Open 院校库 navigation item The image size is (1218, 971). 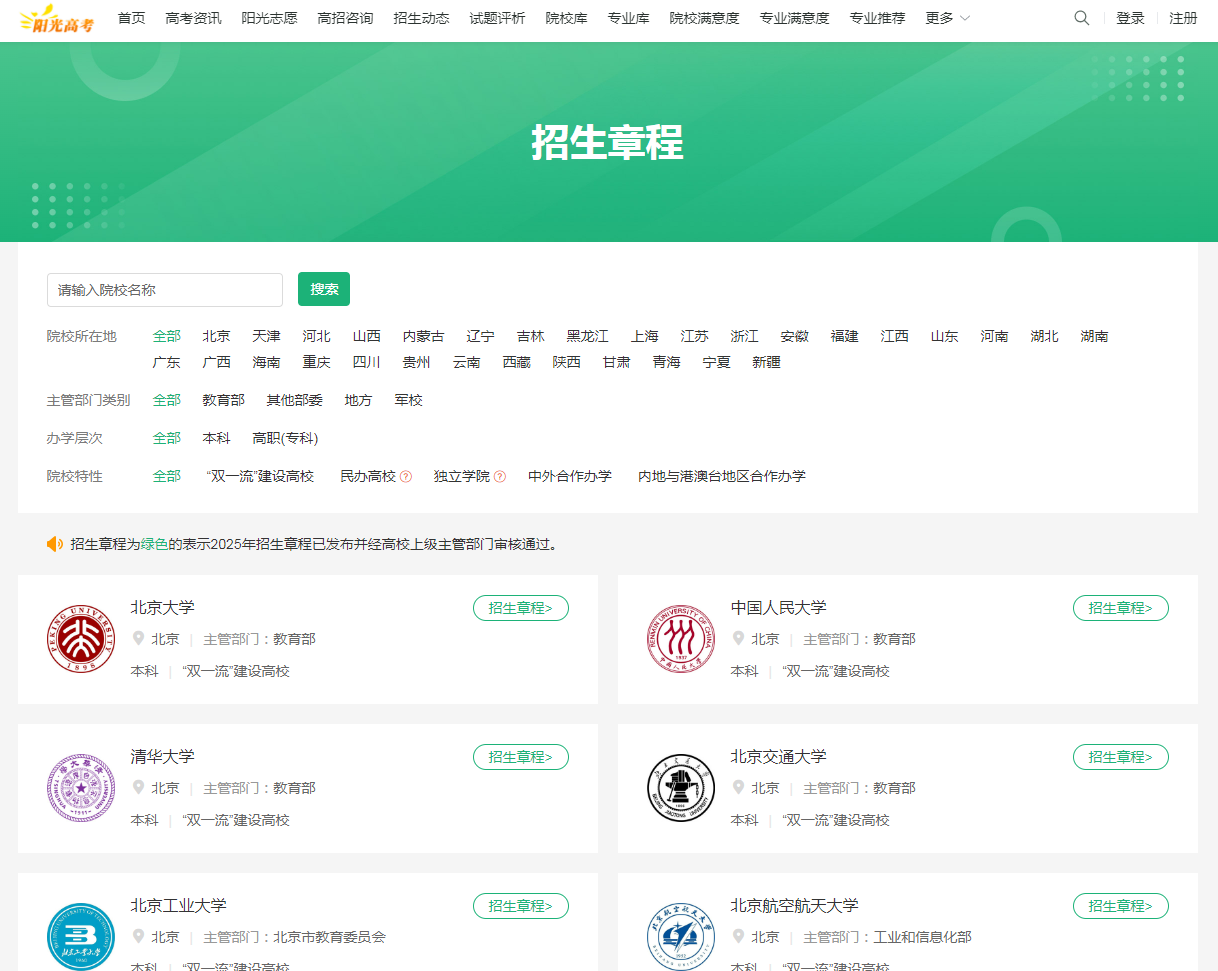click(566, 18)
